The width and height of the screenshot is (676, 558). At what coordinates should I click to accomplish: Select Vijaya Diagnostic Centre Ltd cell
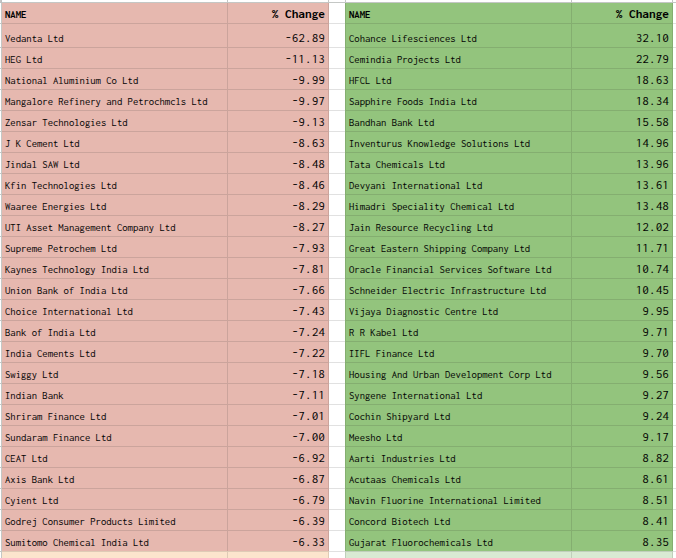click(458, 311)
